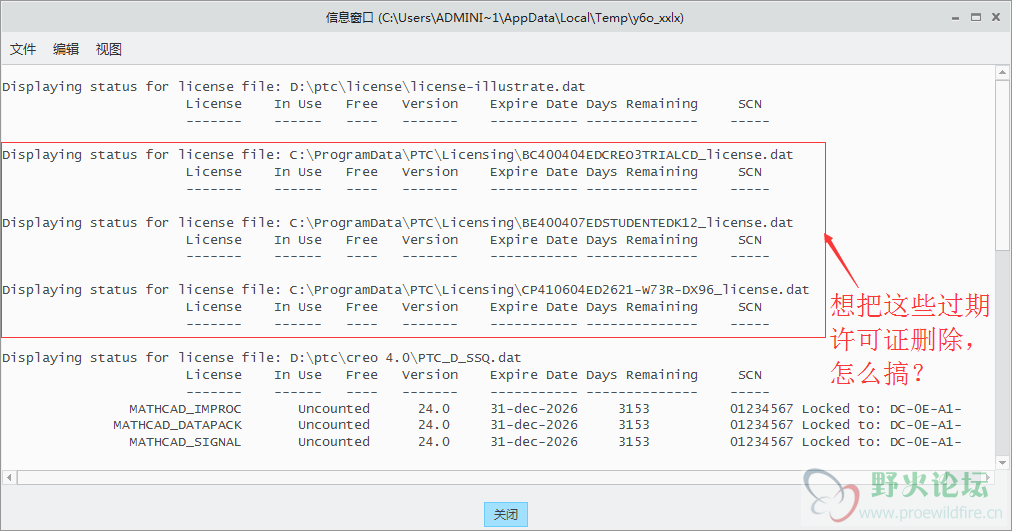Click the CP410604ED2621-W73R-DX96_license.dat line
1012x531 pixels.
click(x=405, y=290)
